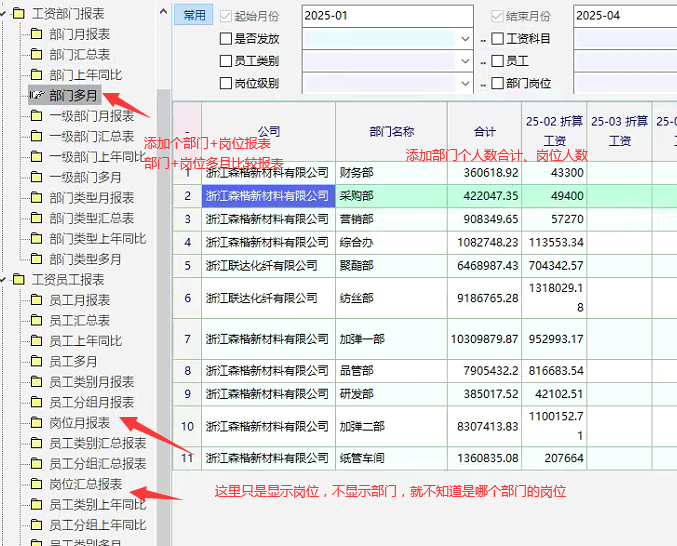Open the 员工分组月报表 report item

tap(91, 402)
